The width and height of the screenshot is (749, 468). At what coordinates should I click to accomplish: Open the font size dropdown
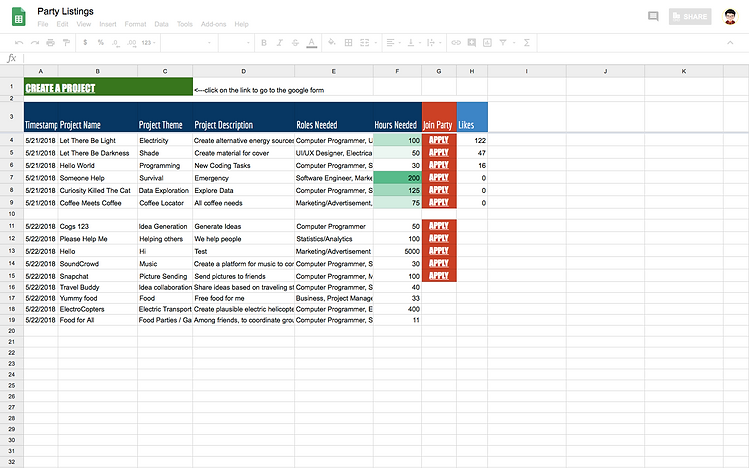click(x=235, y=43)
